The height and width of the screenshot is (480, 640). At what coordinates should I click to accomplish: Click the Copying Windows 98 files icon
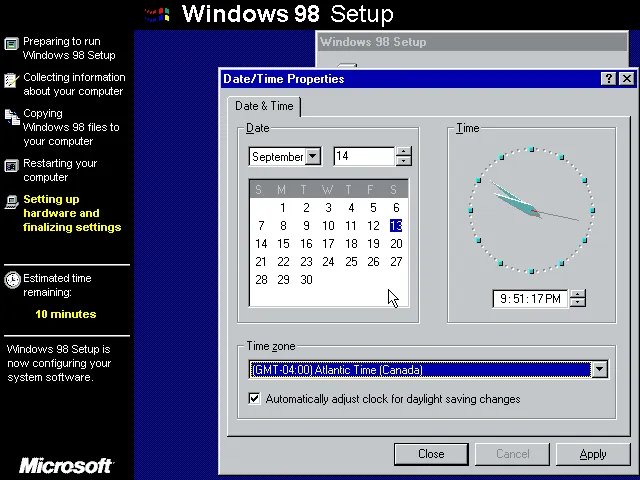coord(12,117)
